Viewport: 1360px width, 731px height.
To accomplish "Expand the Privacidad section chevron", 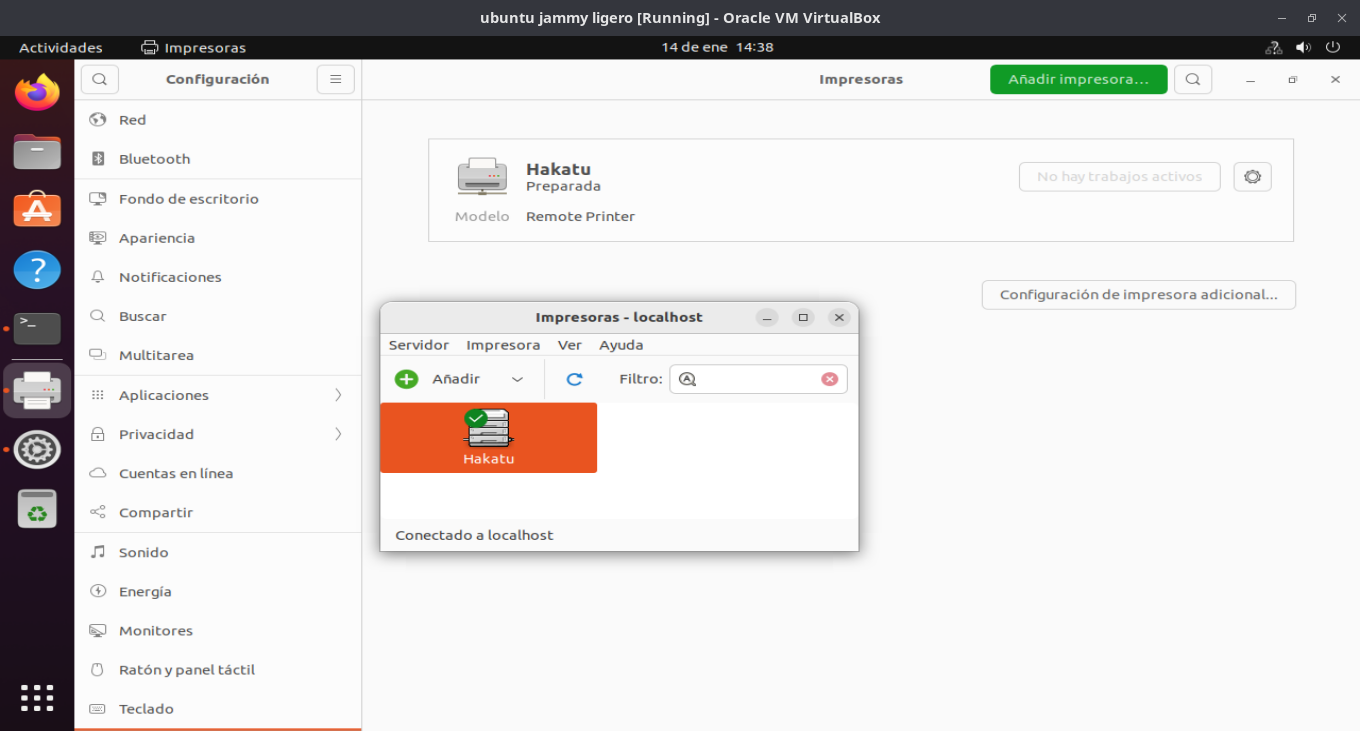I will click(338, 434).
